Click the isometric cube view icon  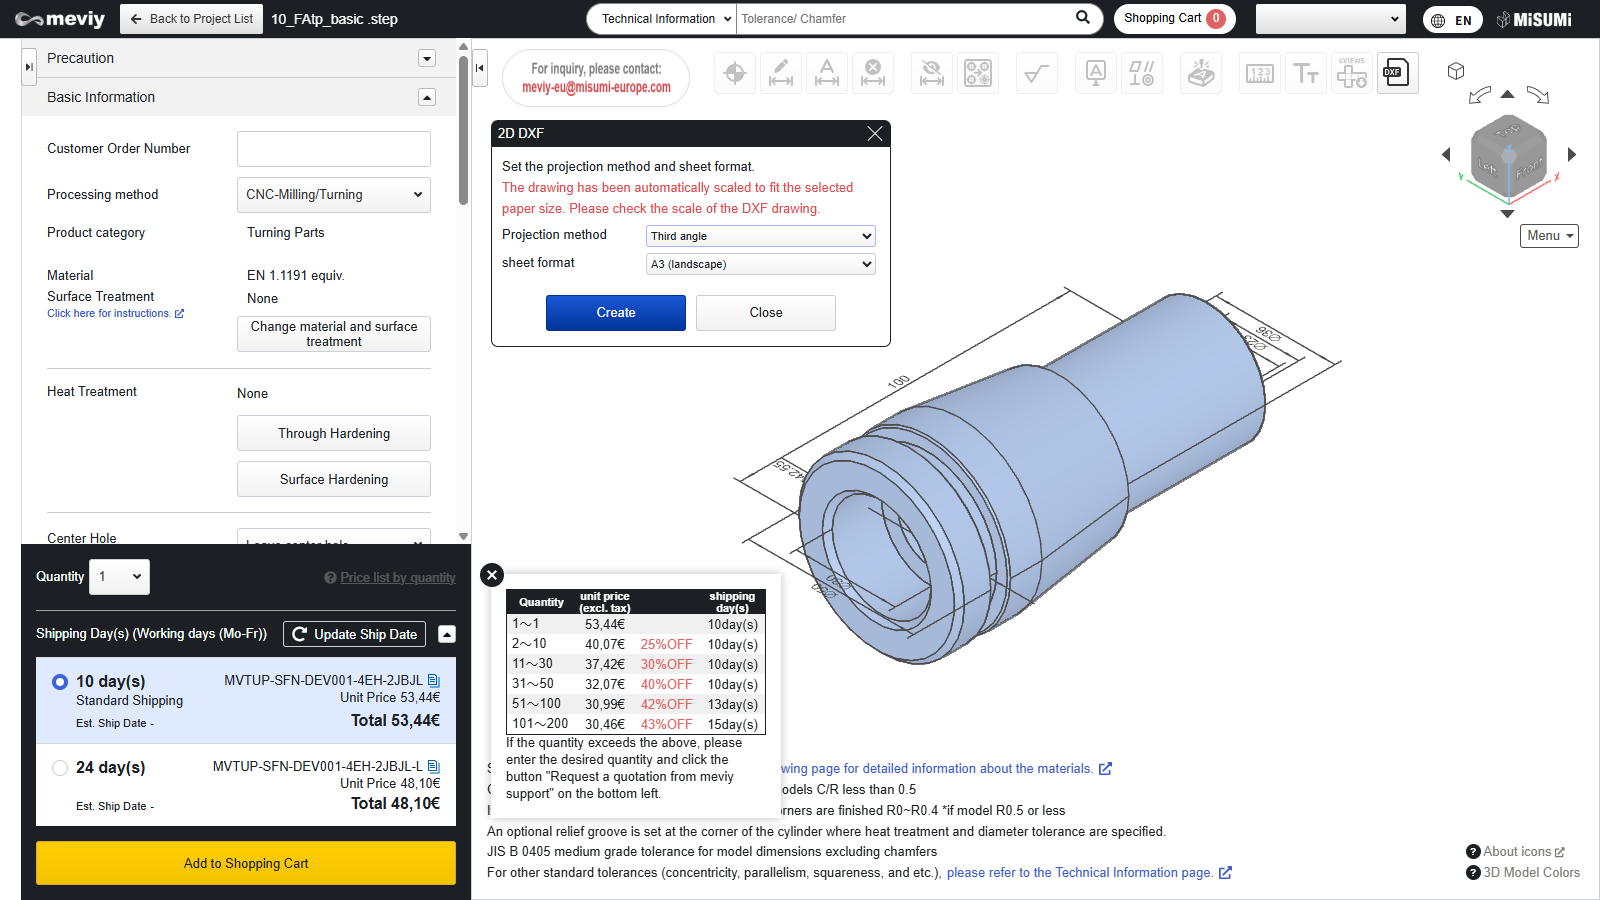coord(1456,71)
